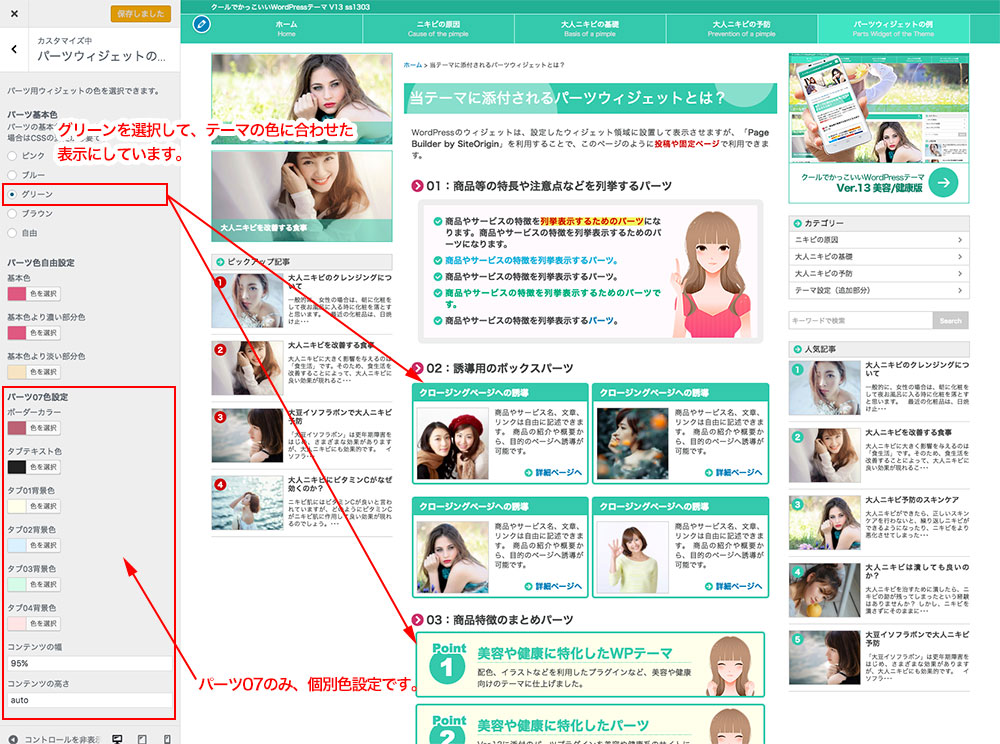Click the arrow icon beside 人気記事 heading
Viewport: 1000px width, 744px height.
coord(797,349)
